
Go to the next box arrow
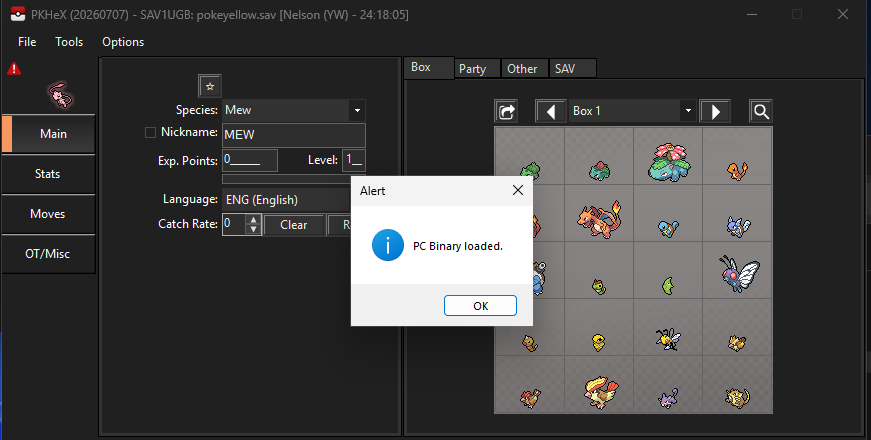(x=715, y=112)
